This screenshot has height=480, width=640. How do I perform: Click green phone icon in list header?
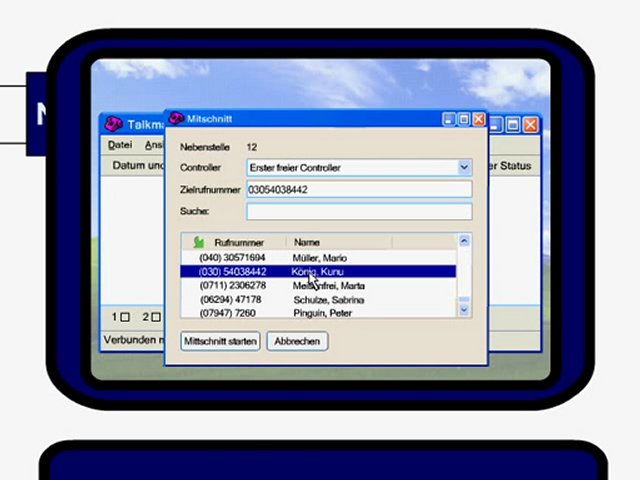pos(199,242)
